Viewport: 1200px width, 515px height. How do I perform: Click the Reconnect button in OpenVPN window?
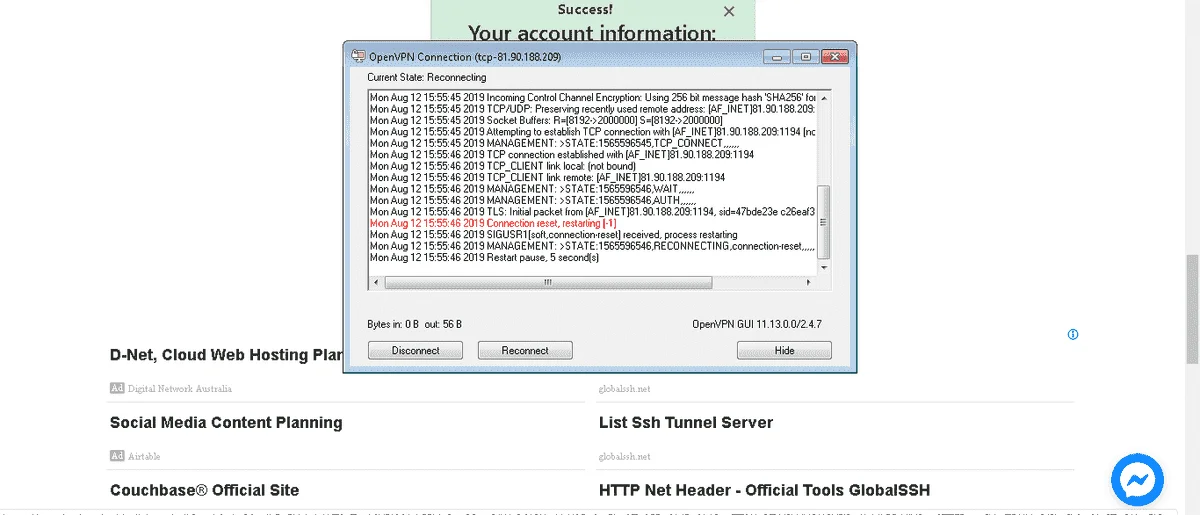point(525,350)
